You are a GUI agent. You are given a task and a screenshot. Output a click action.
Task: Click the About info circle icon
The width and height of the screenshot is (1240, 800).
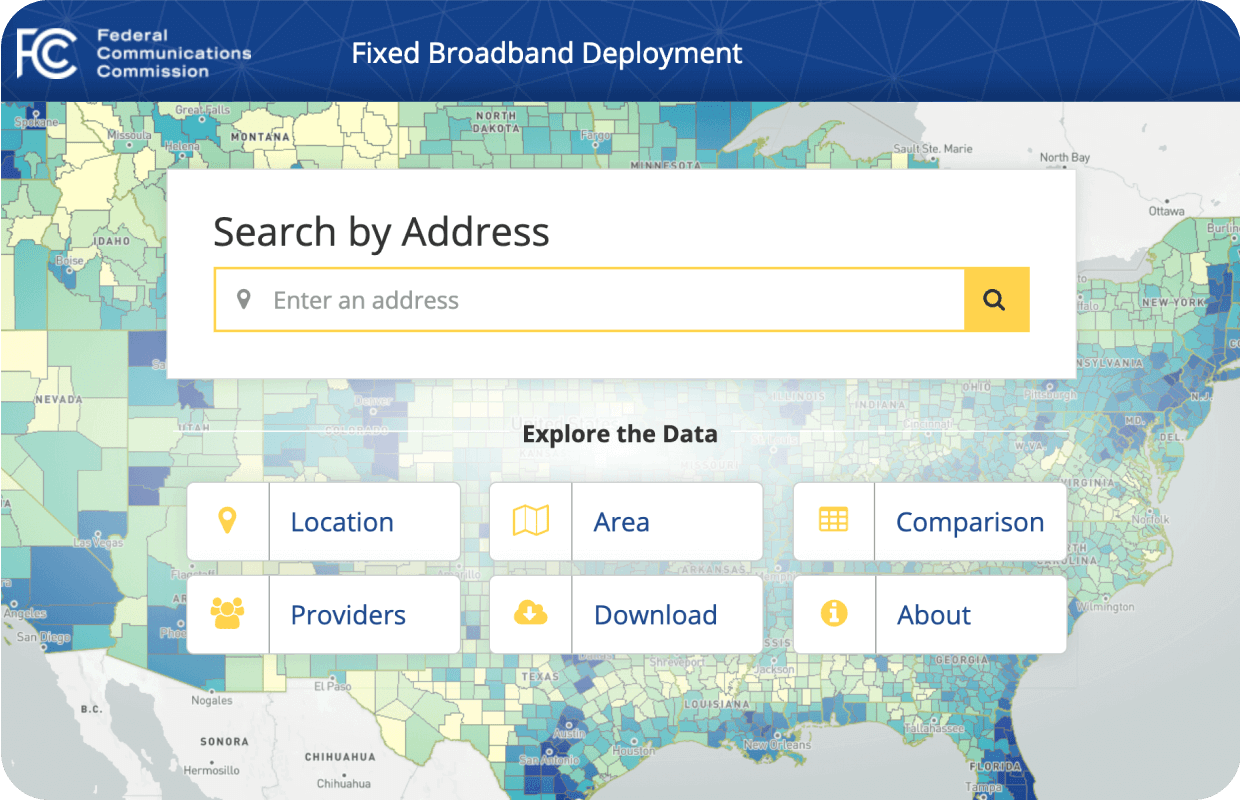(833, 613)
